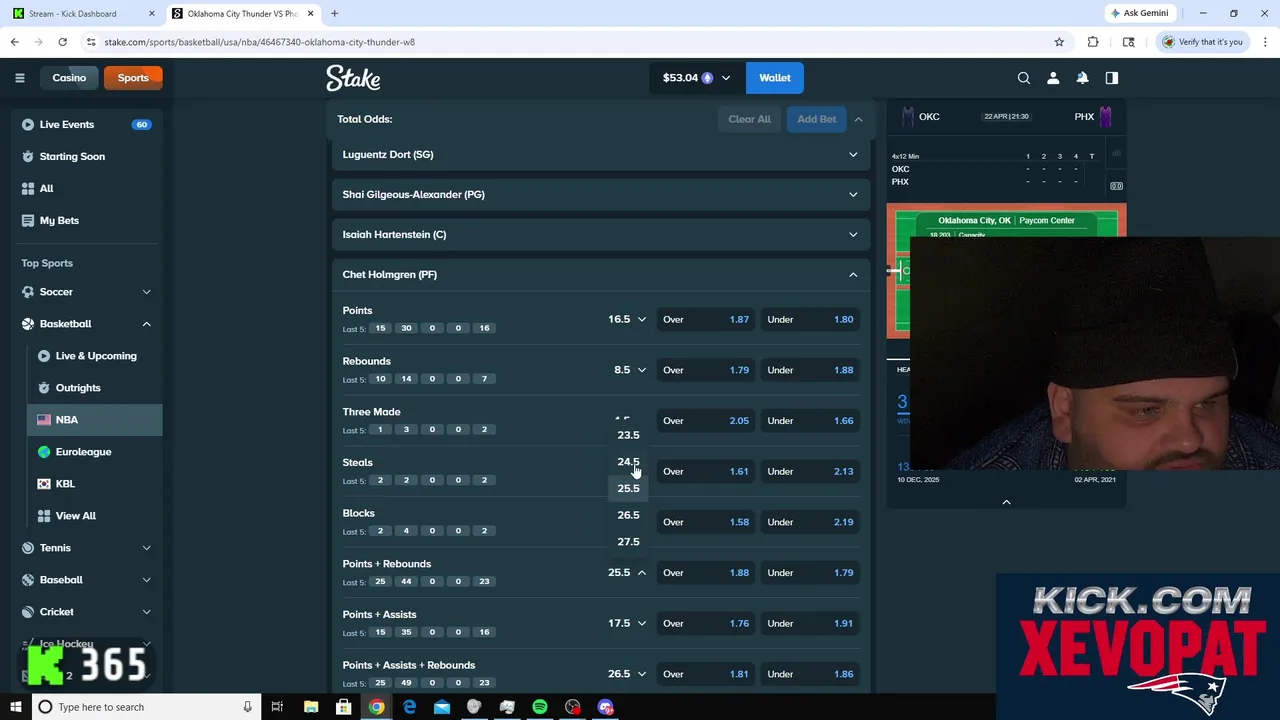Open KBL league in sidebar
Screen dimensions: 1280x720
pyautogui.click(x=95, y=484)
